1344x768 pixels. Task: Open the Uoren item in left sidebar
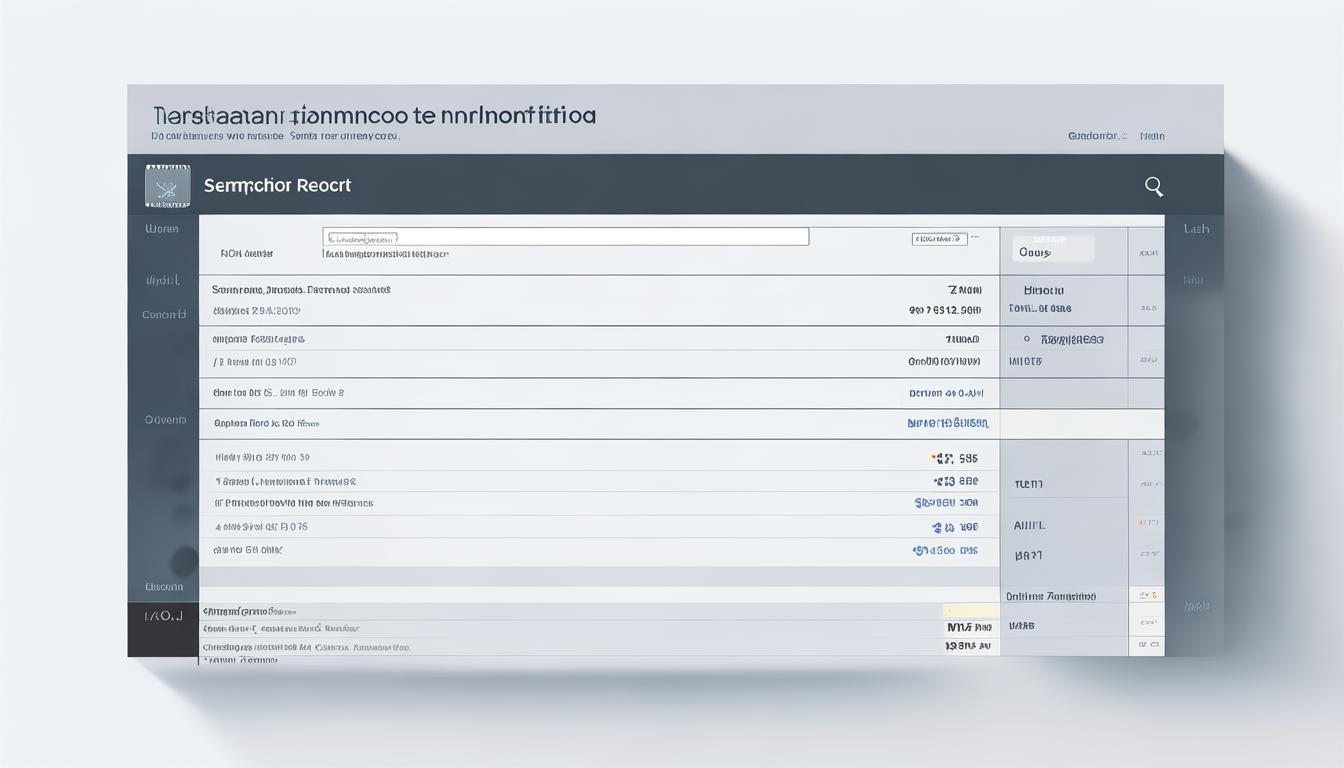(x=162, y=229)
